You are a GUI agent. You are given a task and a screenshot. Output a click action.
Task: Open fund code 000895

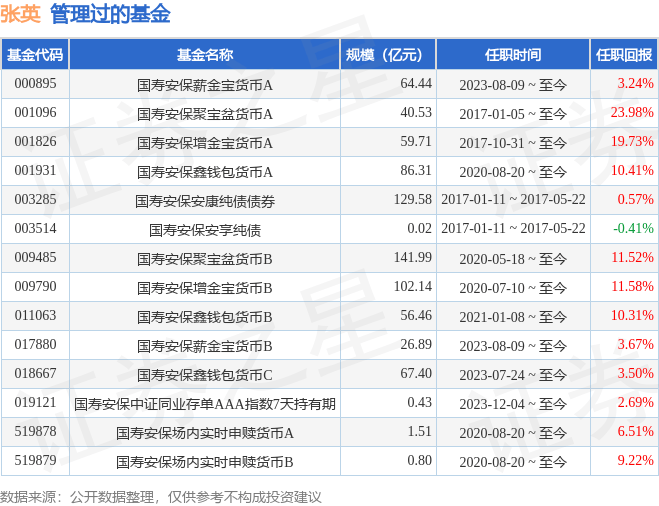coord(35,84)
